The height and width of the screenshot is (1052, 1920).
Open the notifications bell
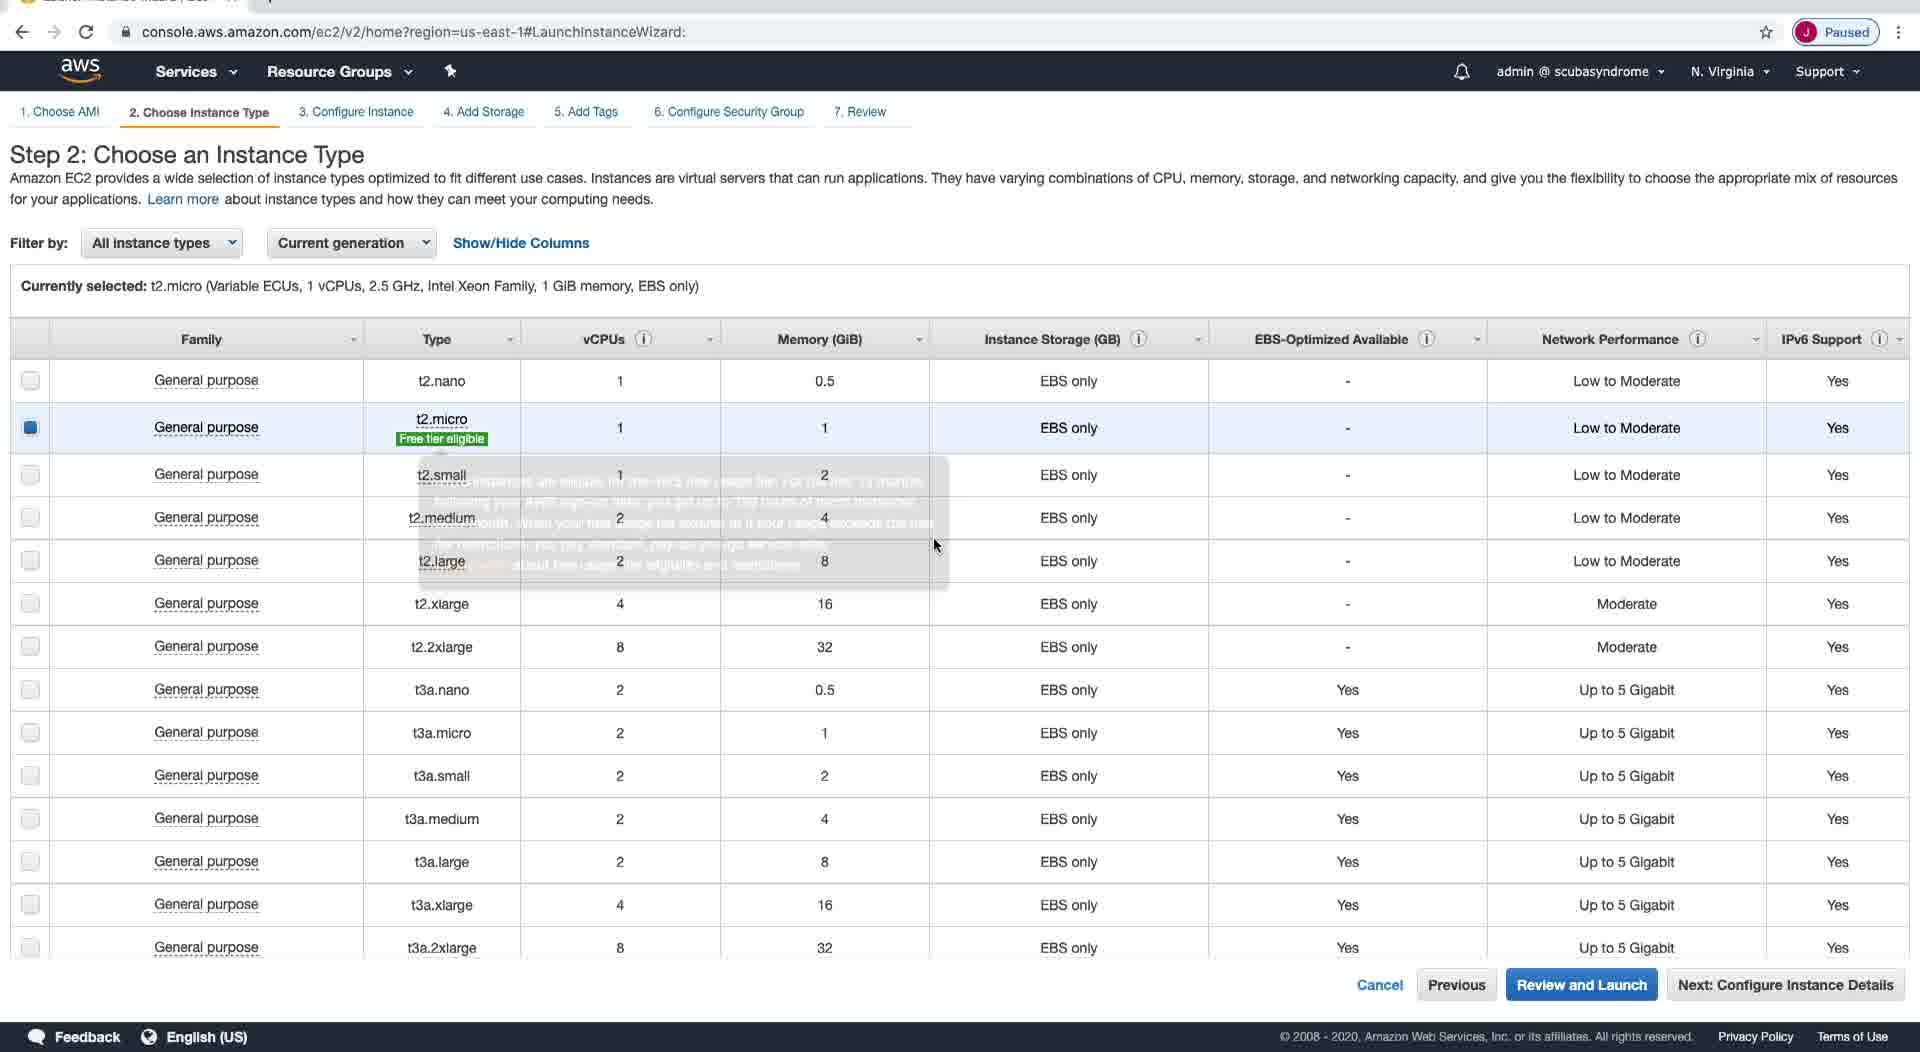1461,72
